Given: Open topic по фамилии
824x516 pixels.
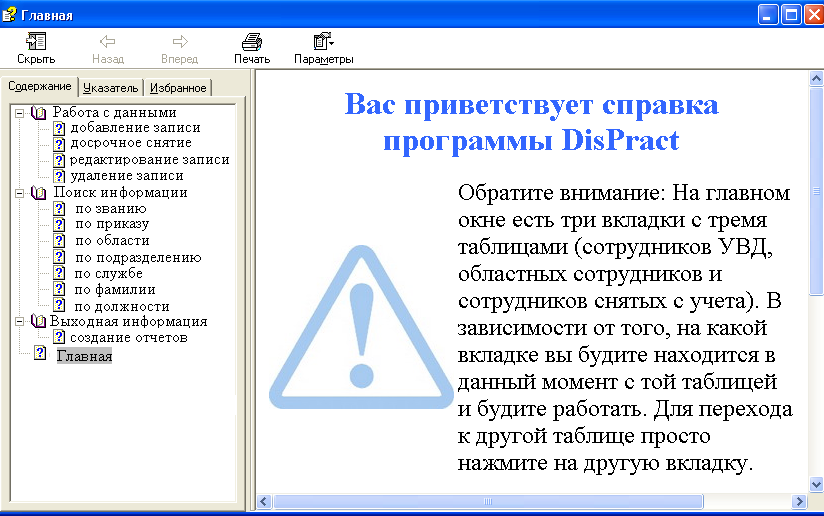Looking at the screenshot, I should coord(115,290).
